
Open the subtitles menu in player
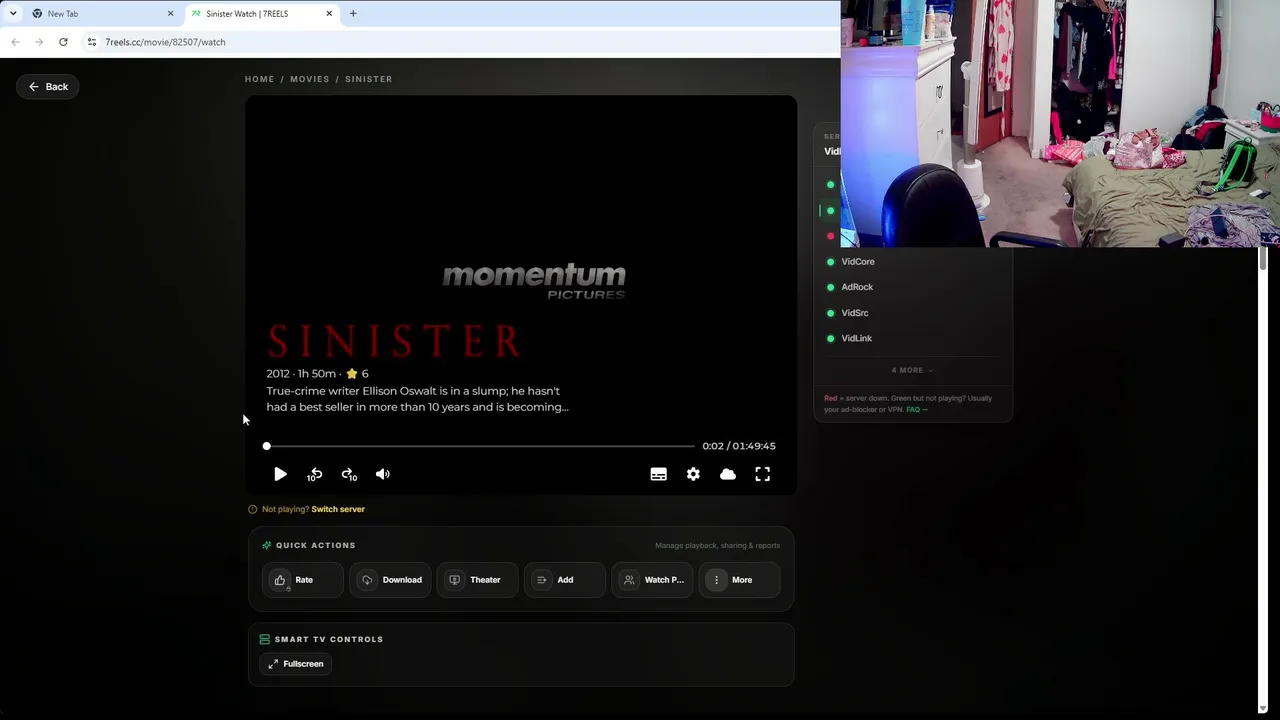tap(658, 474)
